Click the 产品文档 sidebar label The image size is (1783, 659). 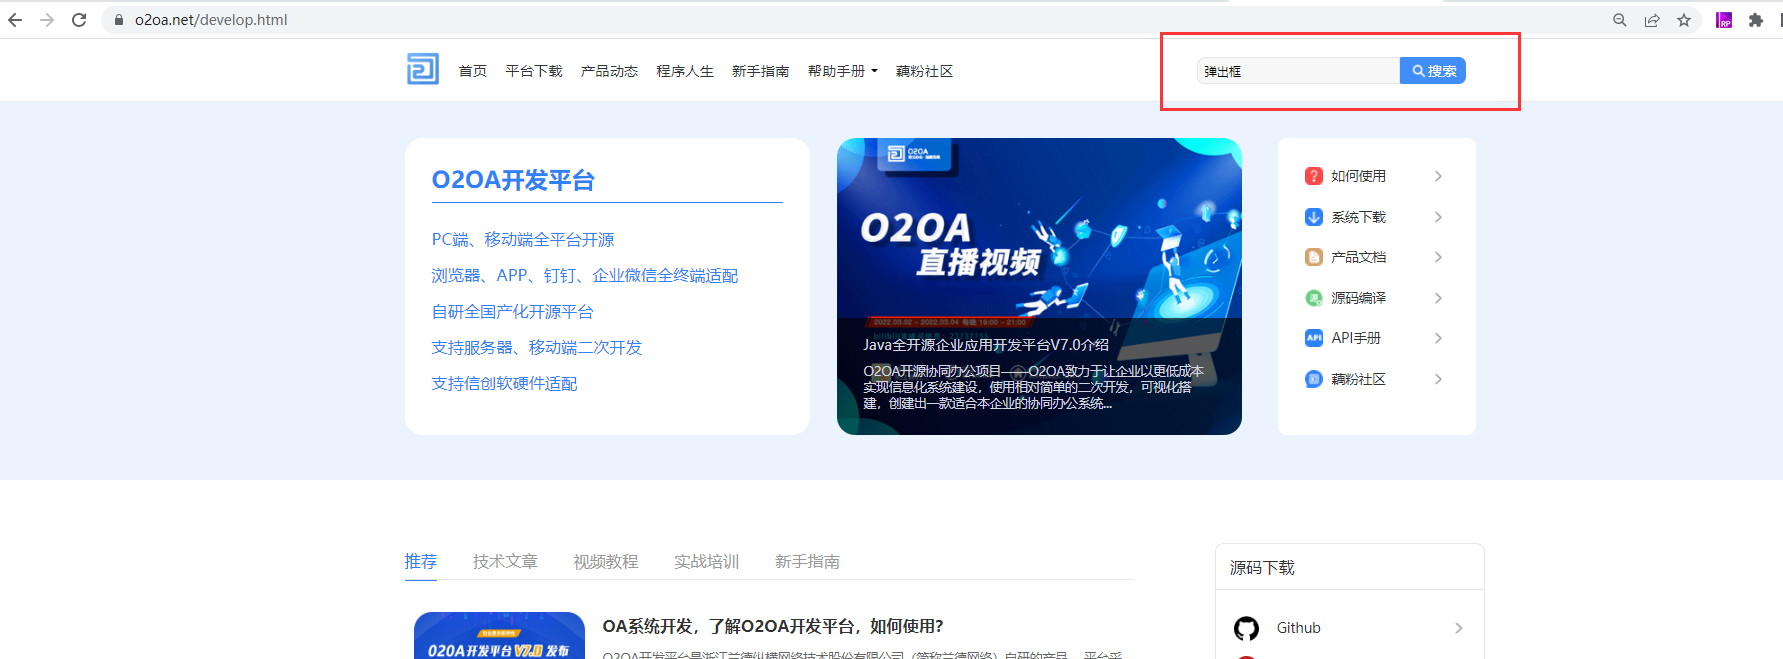point(1358,257)
